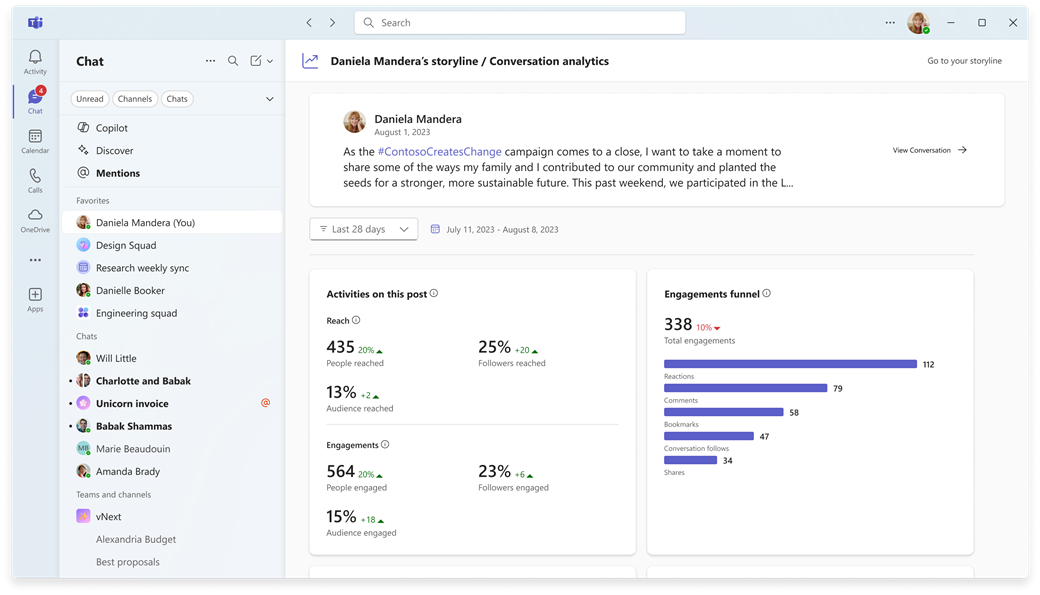Open the Last 28 days dropdown
Image resolution: width=1040 pixels, height=595 pixels.
pyautogui.click(x=363, y=229)
